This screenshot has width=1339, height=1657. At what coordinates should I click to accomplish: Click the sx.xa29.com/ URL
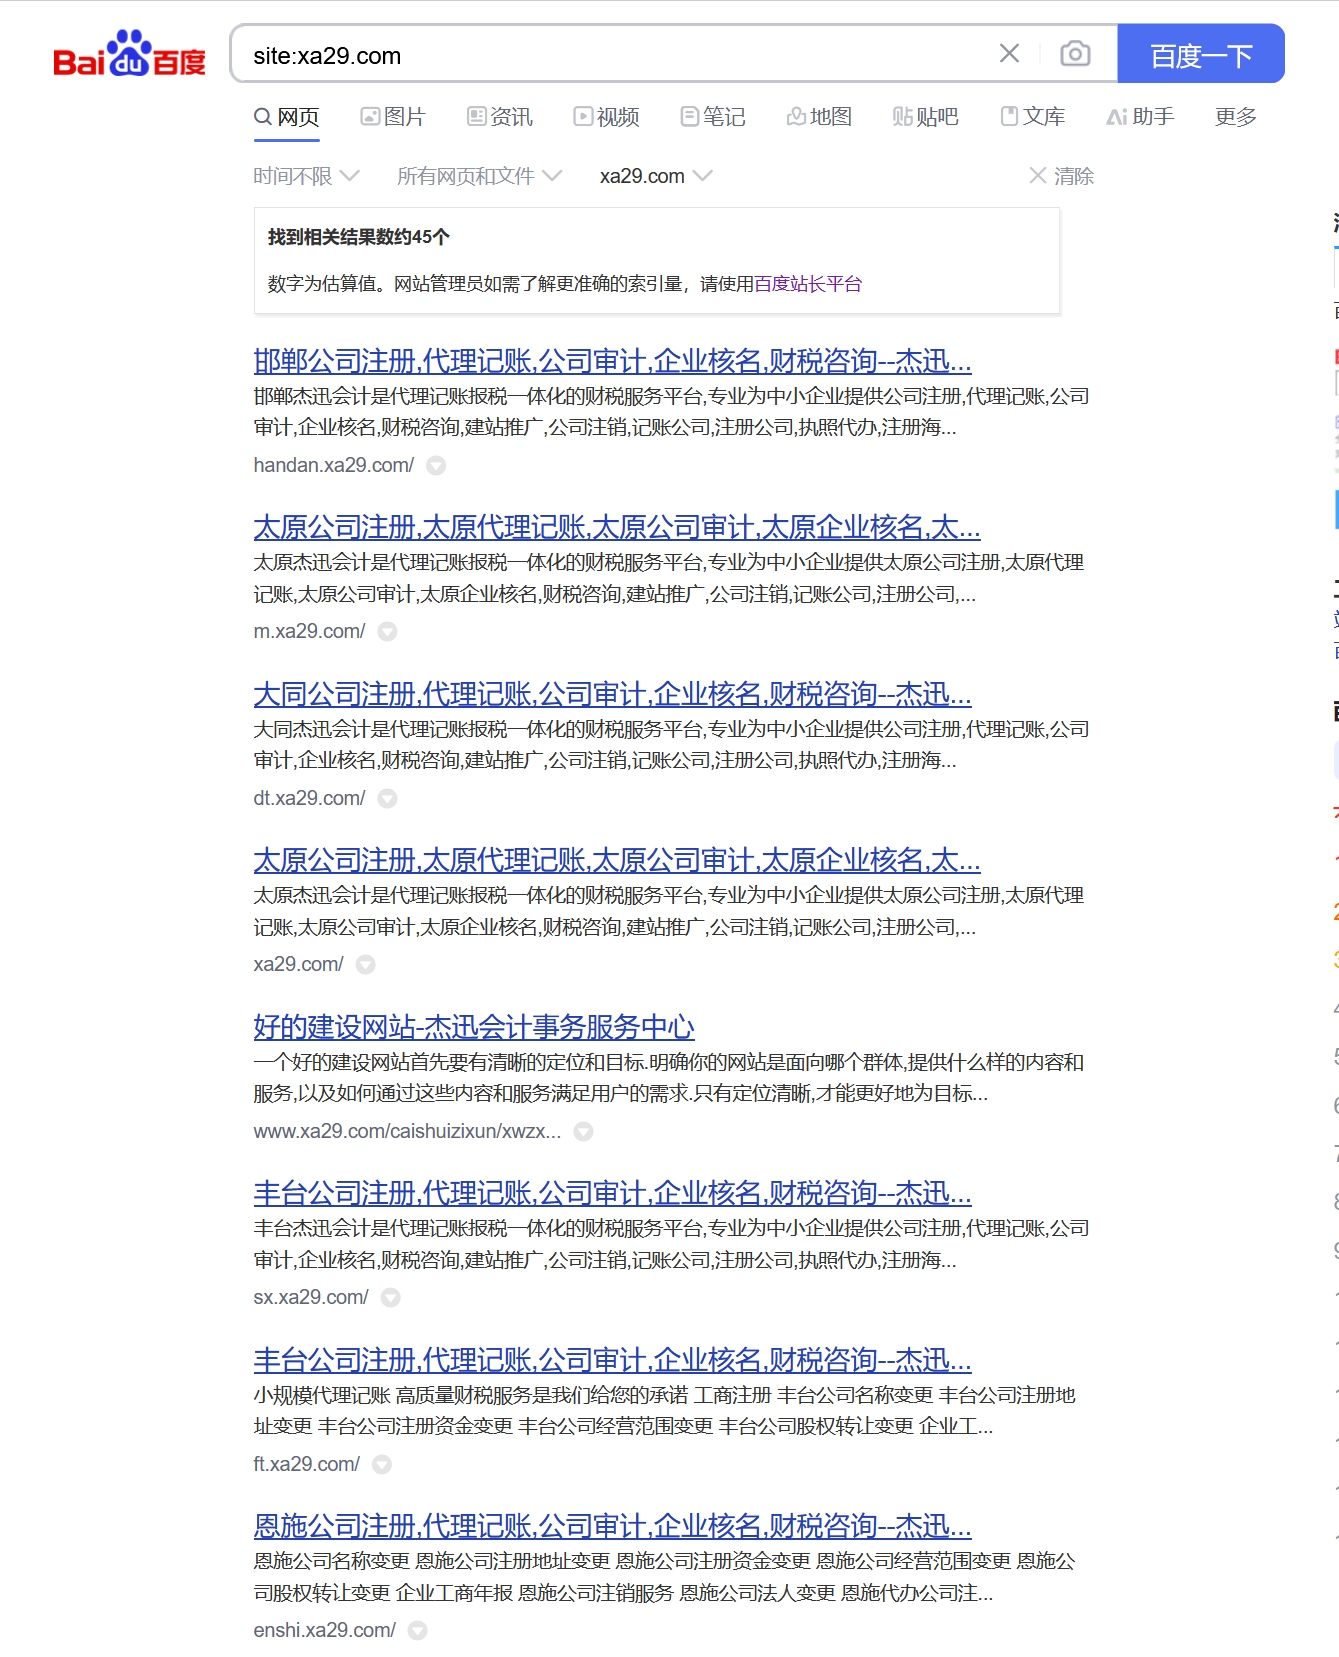click(x=311, y=1297)
